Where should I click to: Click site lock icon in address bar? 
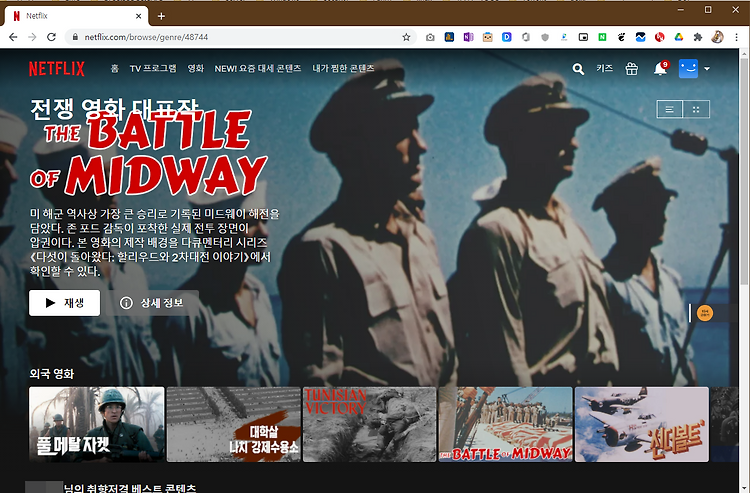75,37
